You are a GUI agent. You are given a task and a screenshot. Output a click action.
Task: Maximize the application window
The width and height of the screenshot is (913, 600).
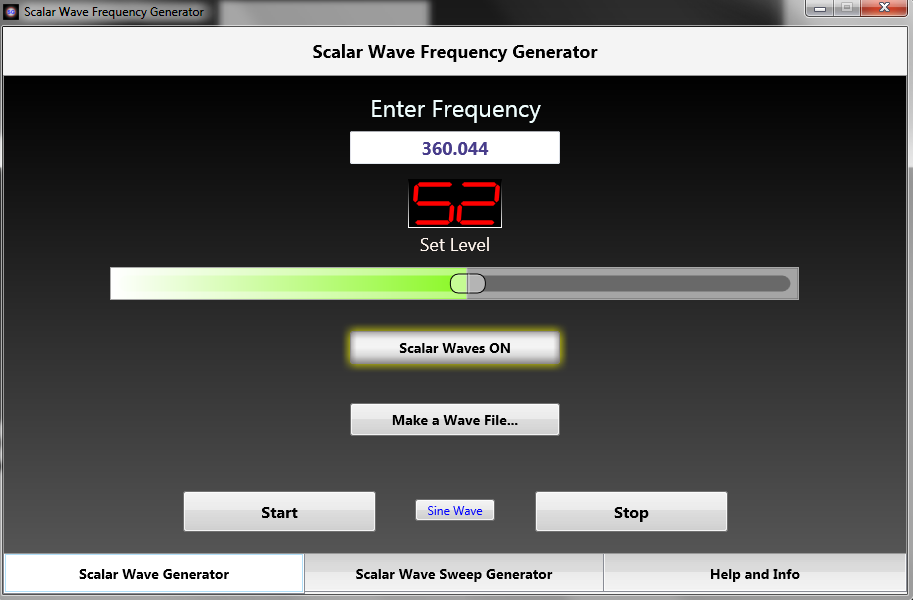point(845,9)
